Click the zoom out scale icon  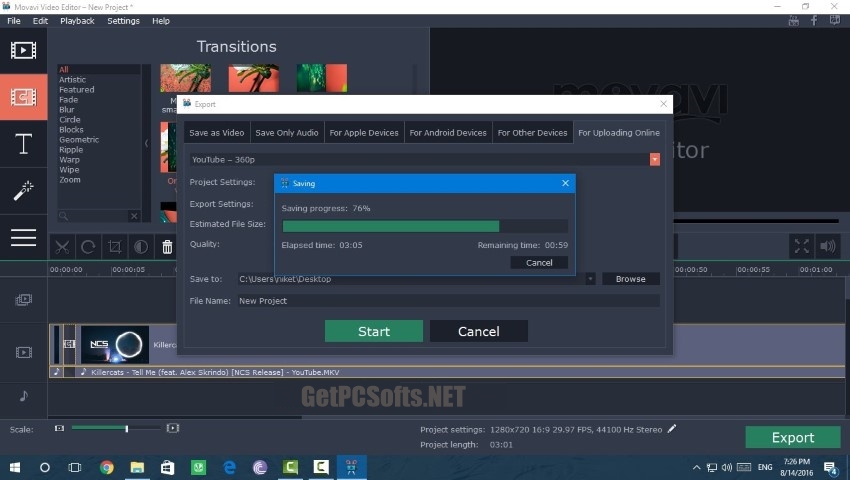click(59, 428)
